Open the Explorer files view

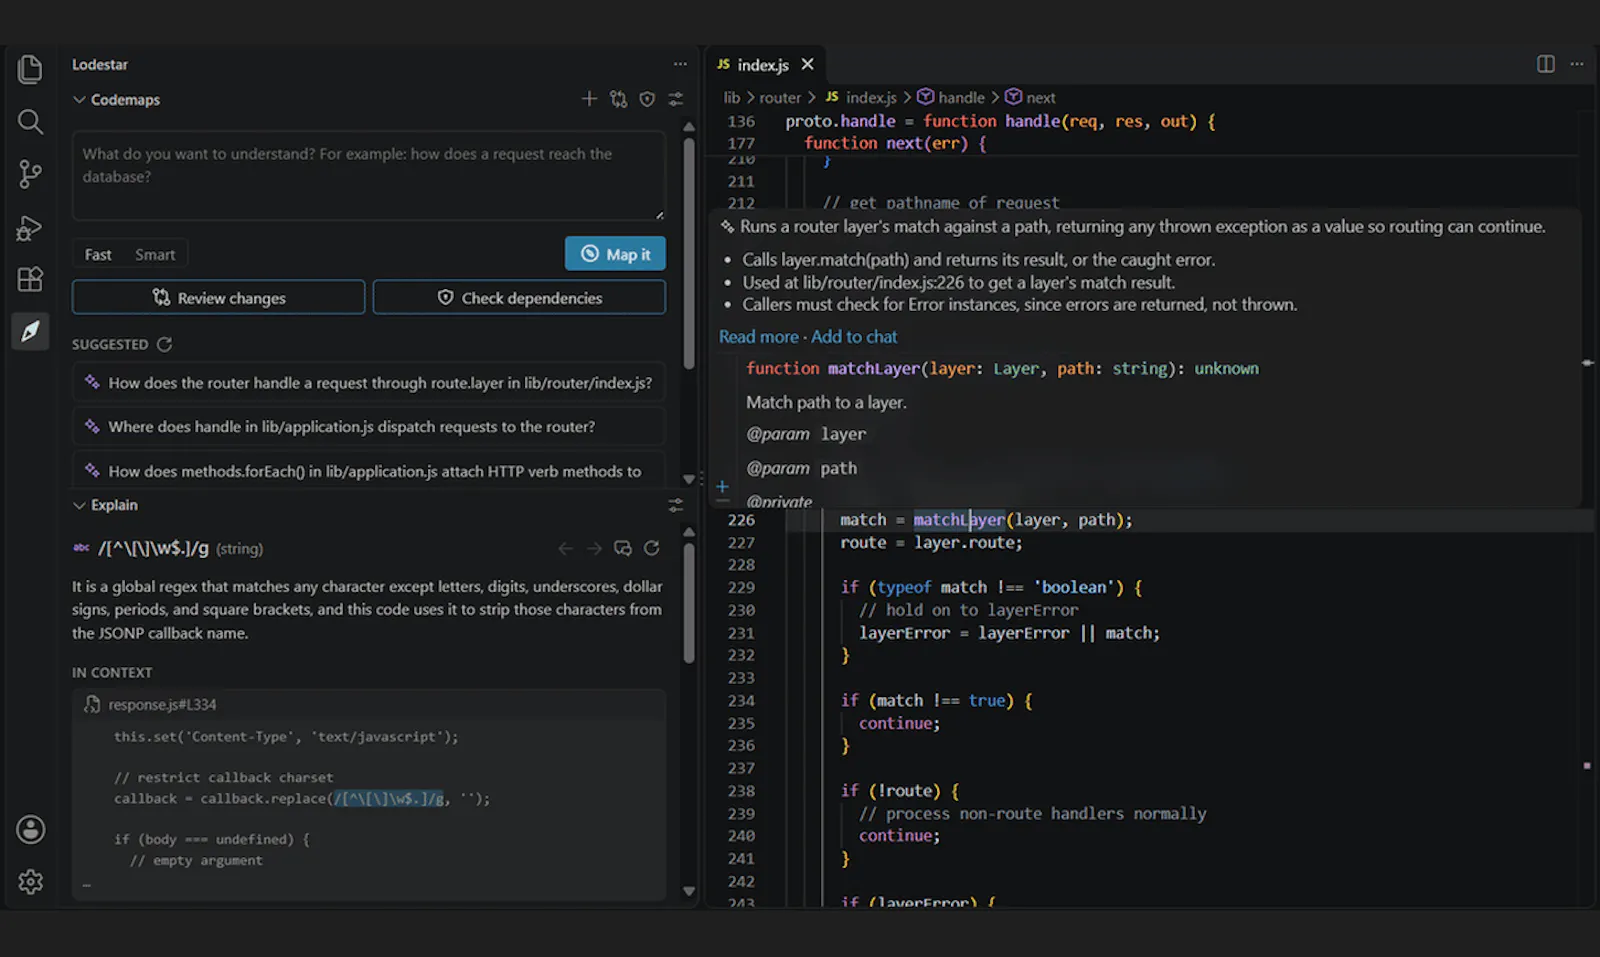(x=30, y=69)
